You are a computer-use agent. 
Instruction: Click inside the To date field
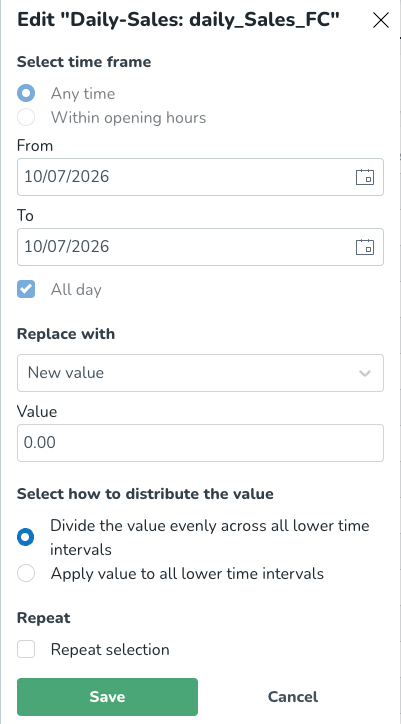(200, 247)
